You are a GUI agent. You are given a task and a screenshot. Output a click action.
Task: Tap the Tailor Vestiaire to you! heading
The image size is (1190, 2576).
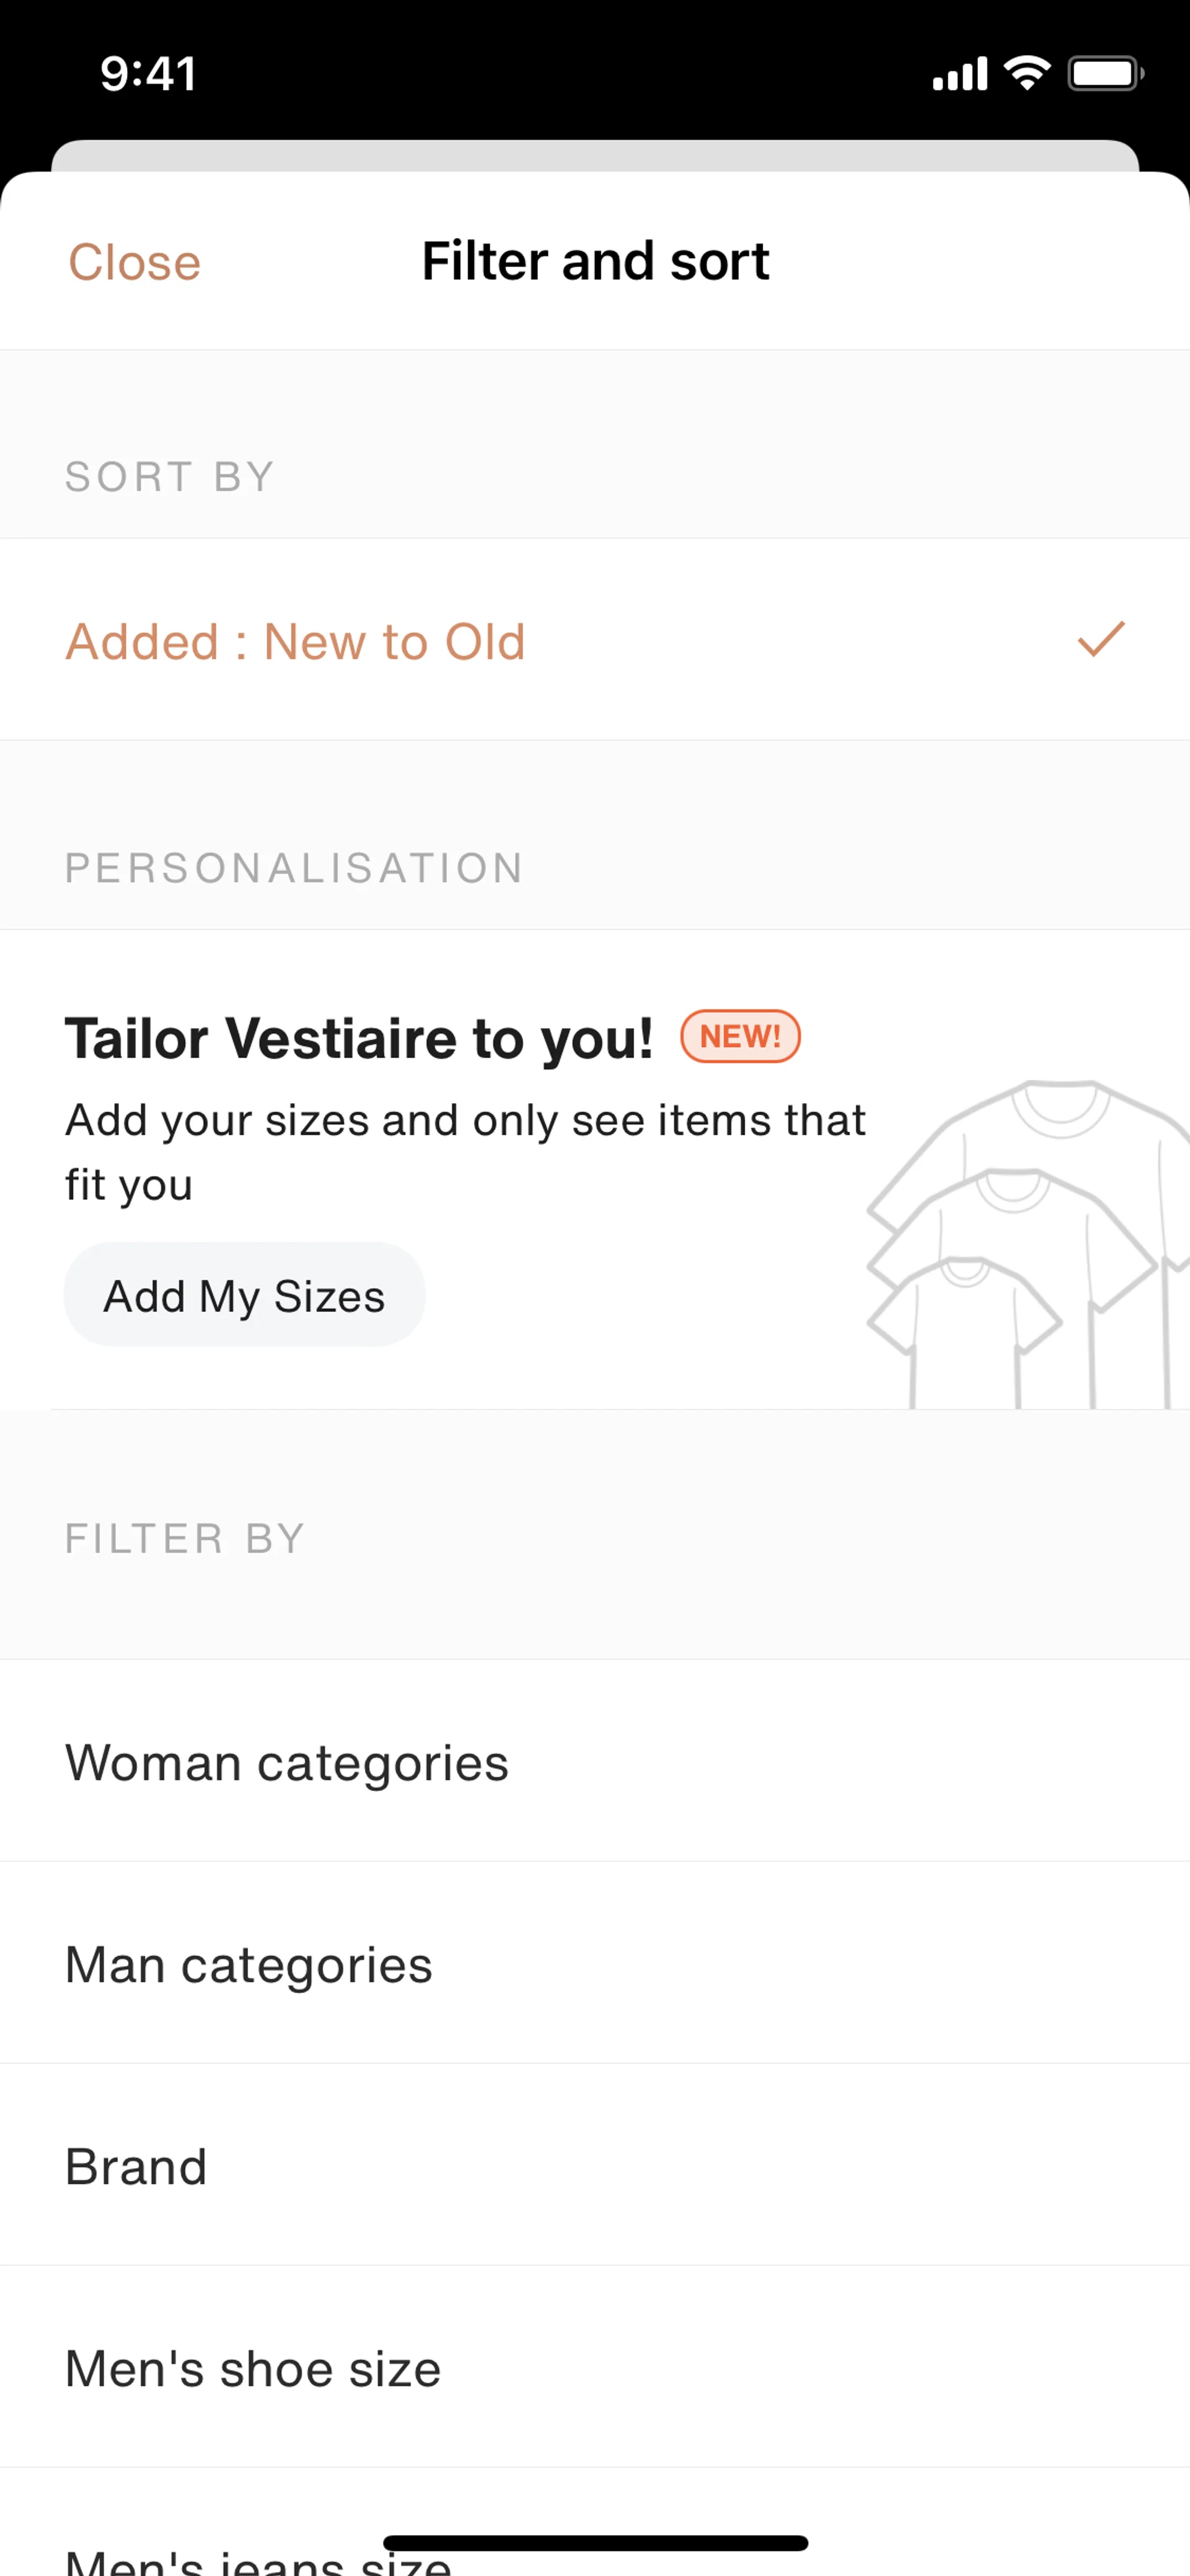(x=359, y=1038)
